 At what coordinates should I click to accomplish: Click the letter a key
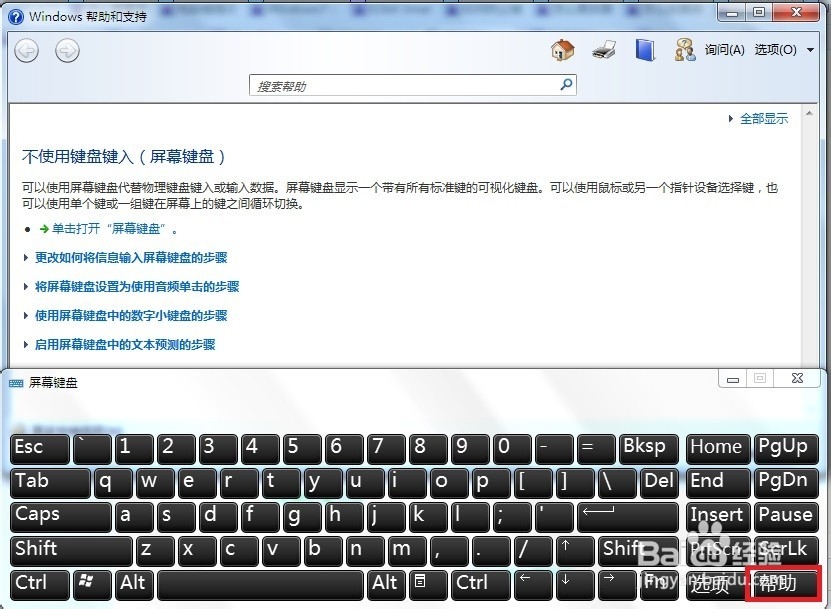pos(134,517)
